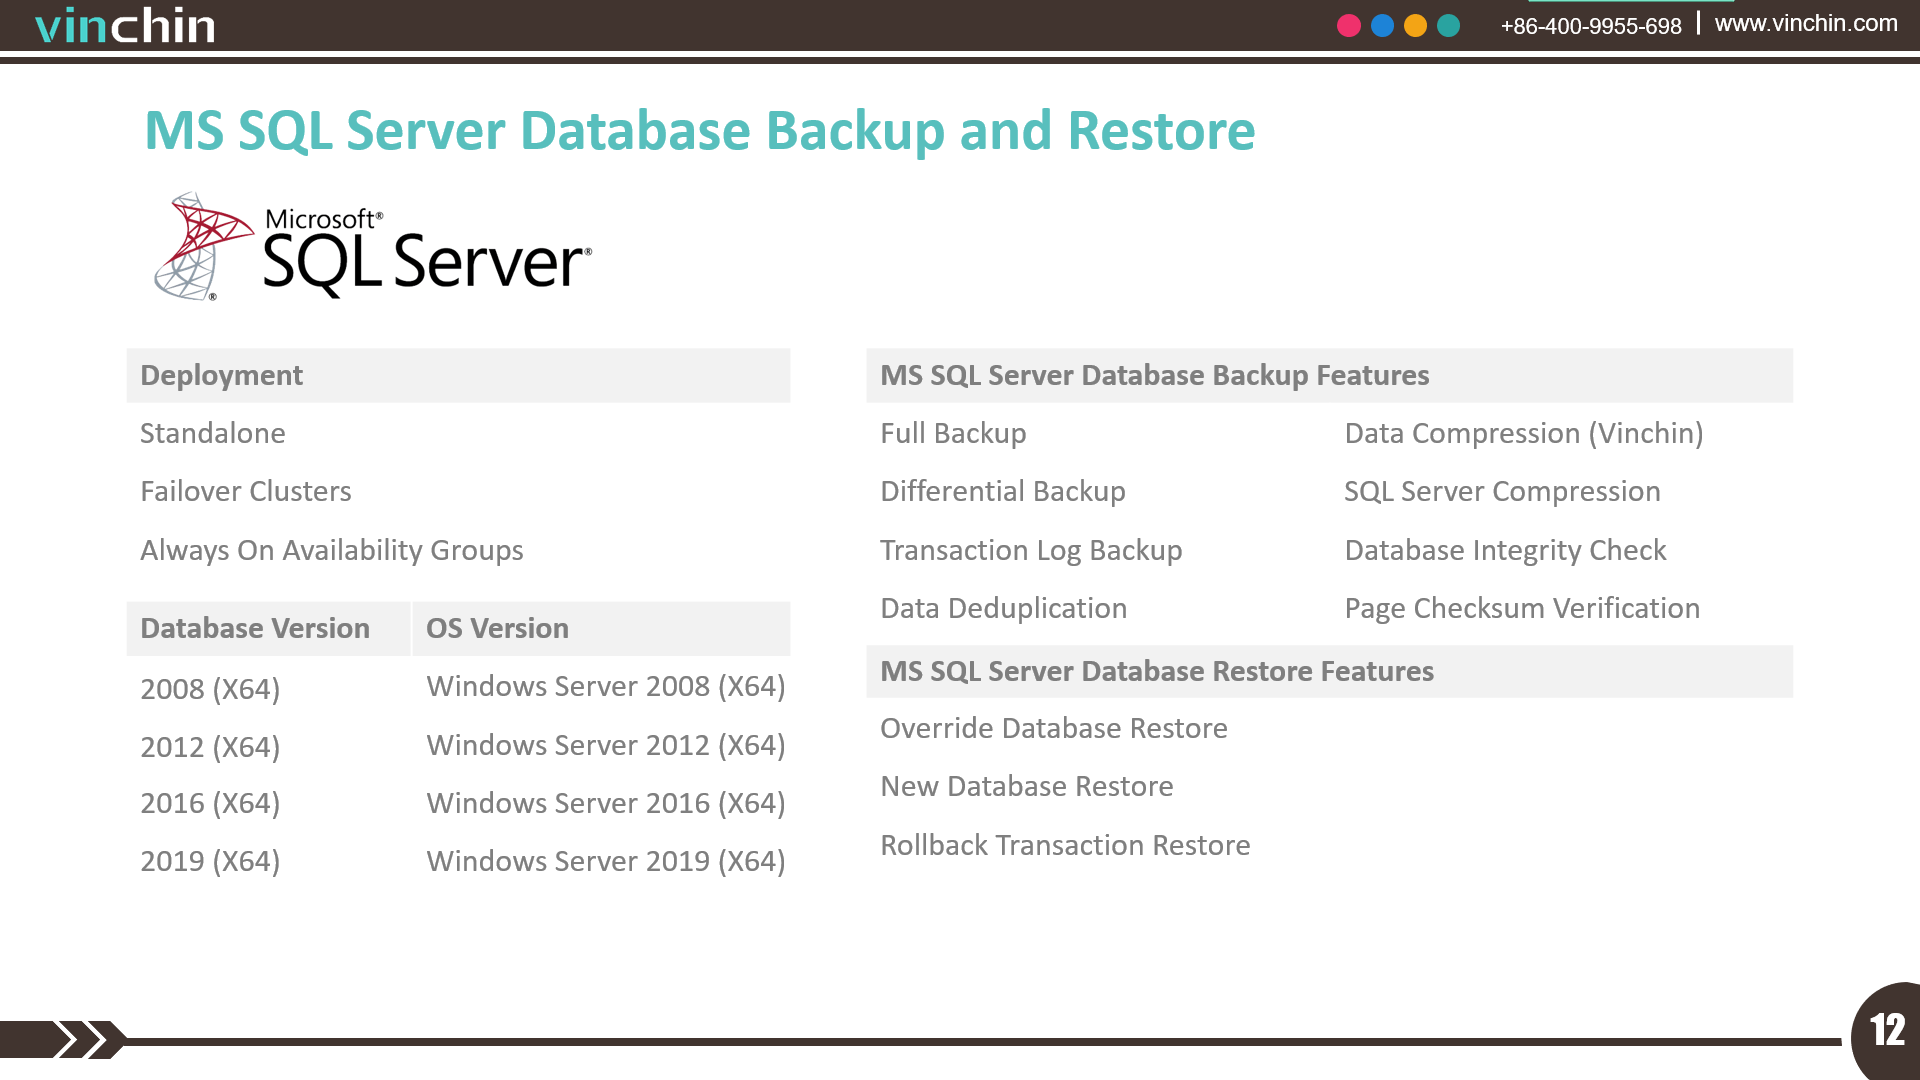Select the 2019 (X64) database version
1920x1080 pixels.
click(x=210, y=861)
